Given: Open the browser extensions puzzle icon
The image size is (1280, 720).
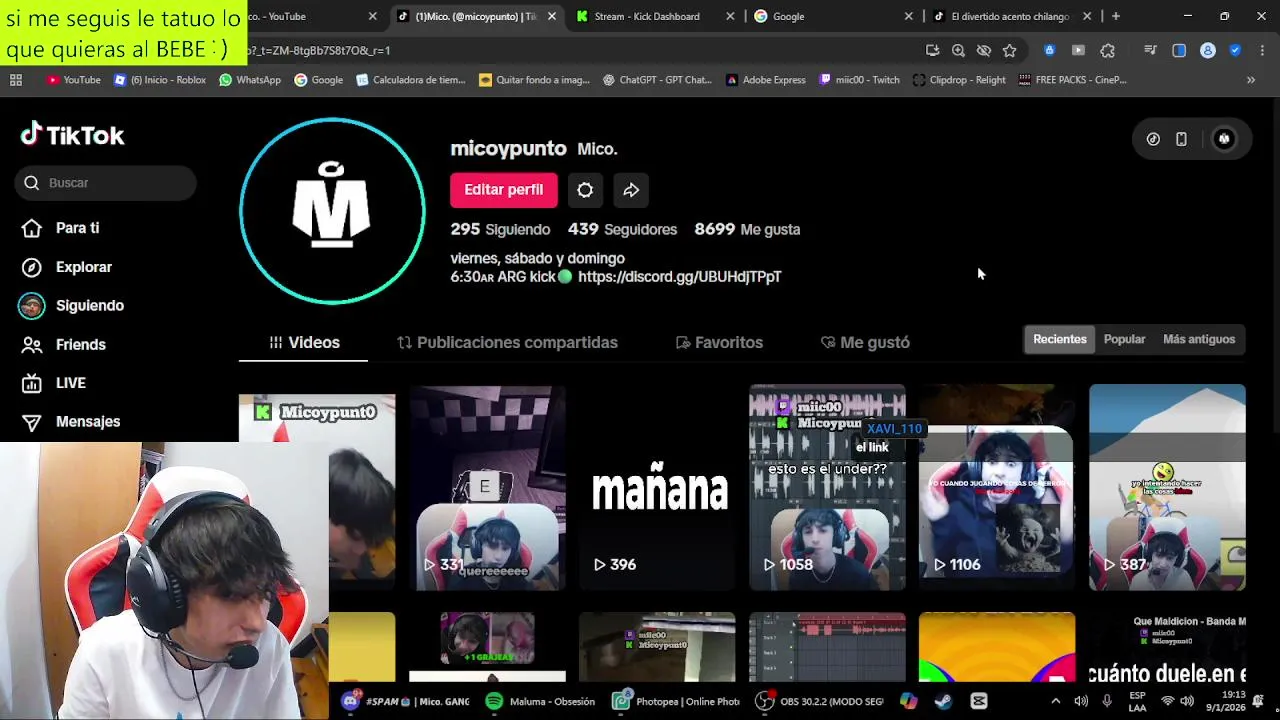Looking at the screenshot, I should pyautogui.click(x=1107, y=50).
